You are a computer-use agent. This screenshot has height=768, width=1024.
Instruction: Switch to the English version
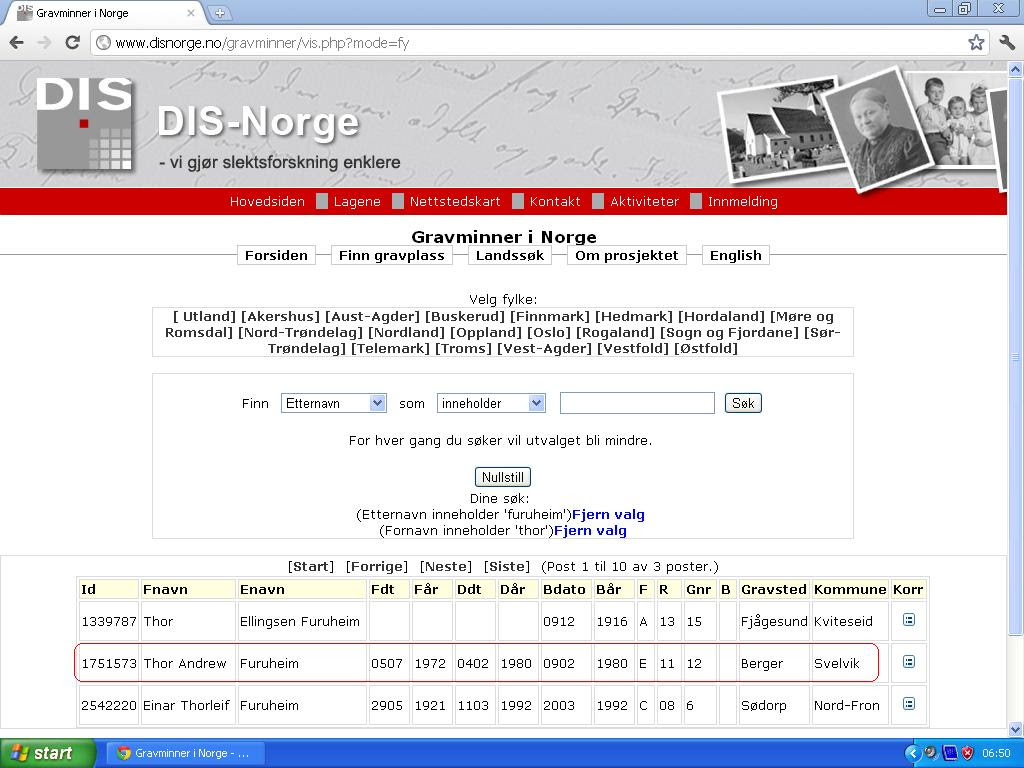[x=735, y=255]
